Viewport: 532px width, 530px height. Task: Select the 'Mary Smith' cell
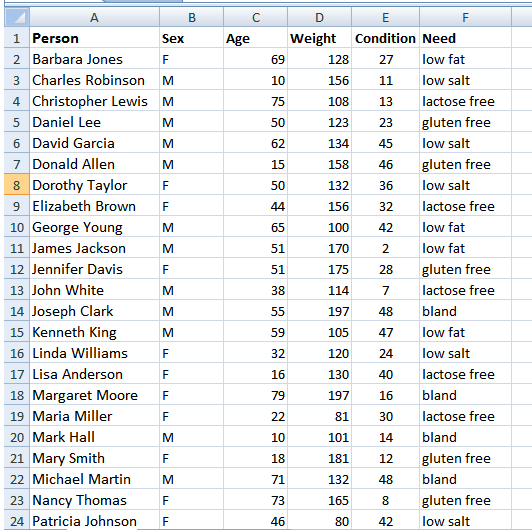(x=94, y=458)
